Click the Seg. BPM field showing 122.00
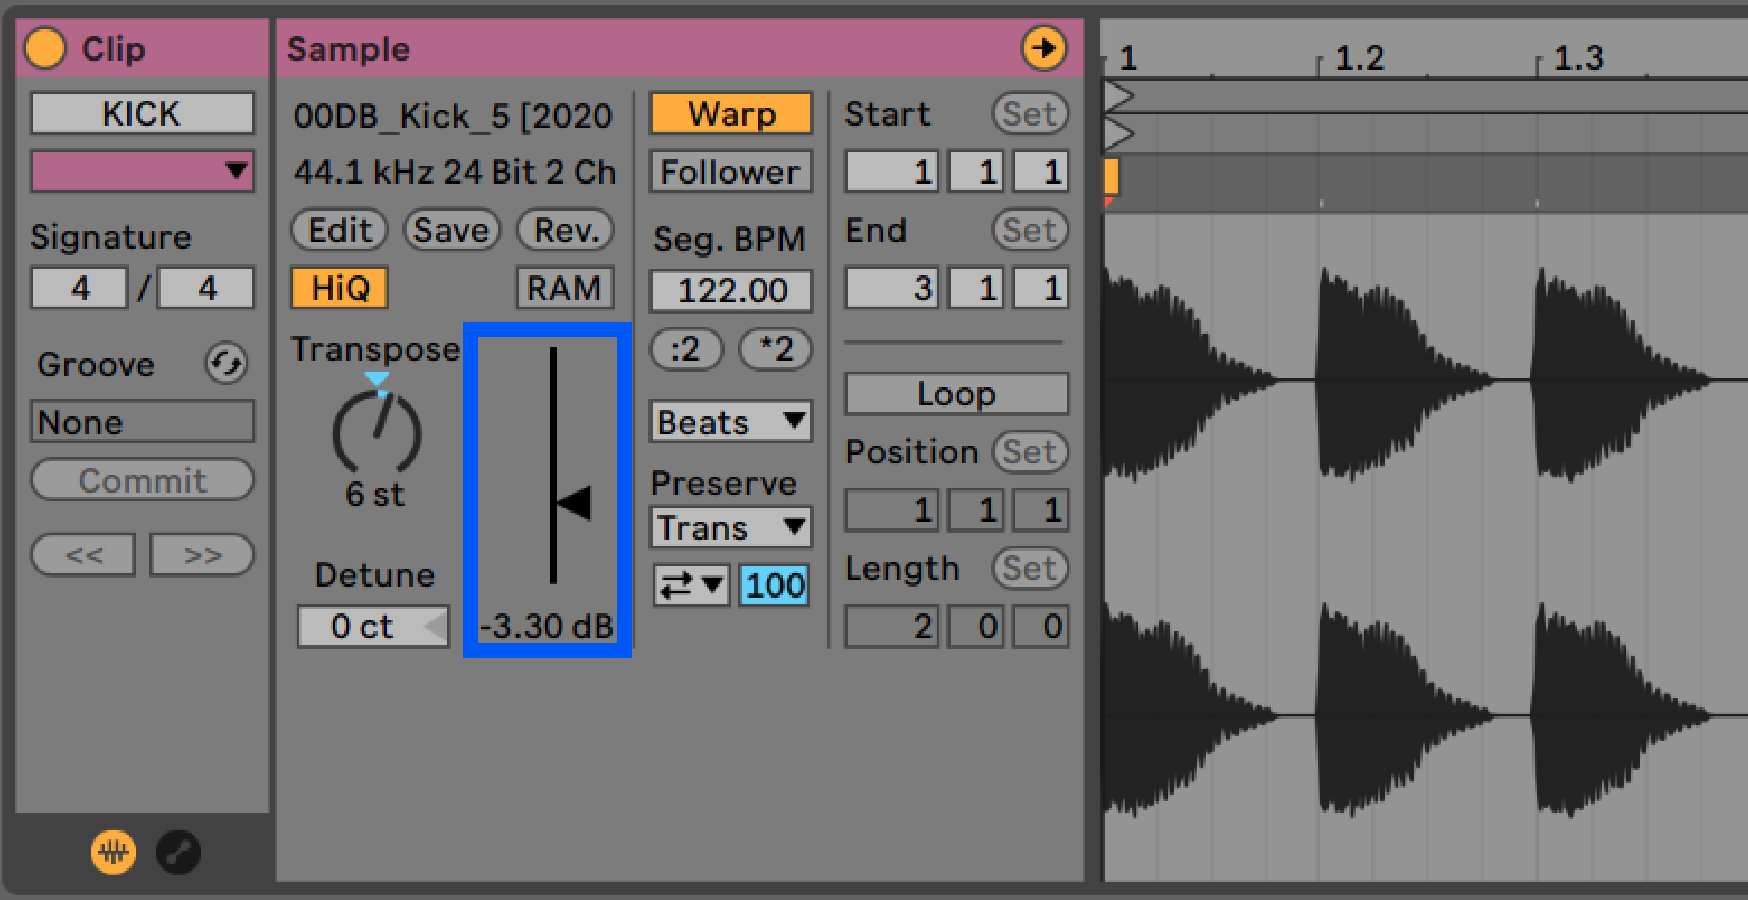Viewport: 1748px width, 900px height. [x=730, y=290]
